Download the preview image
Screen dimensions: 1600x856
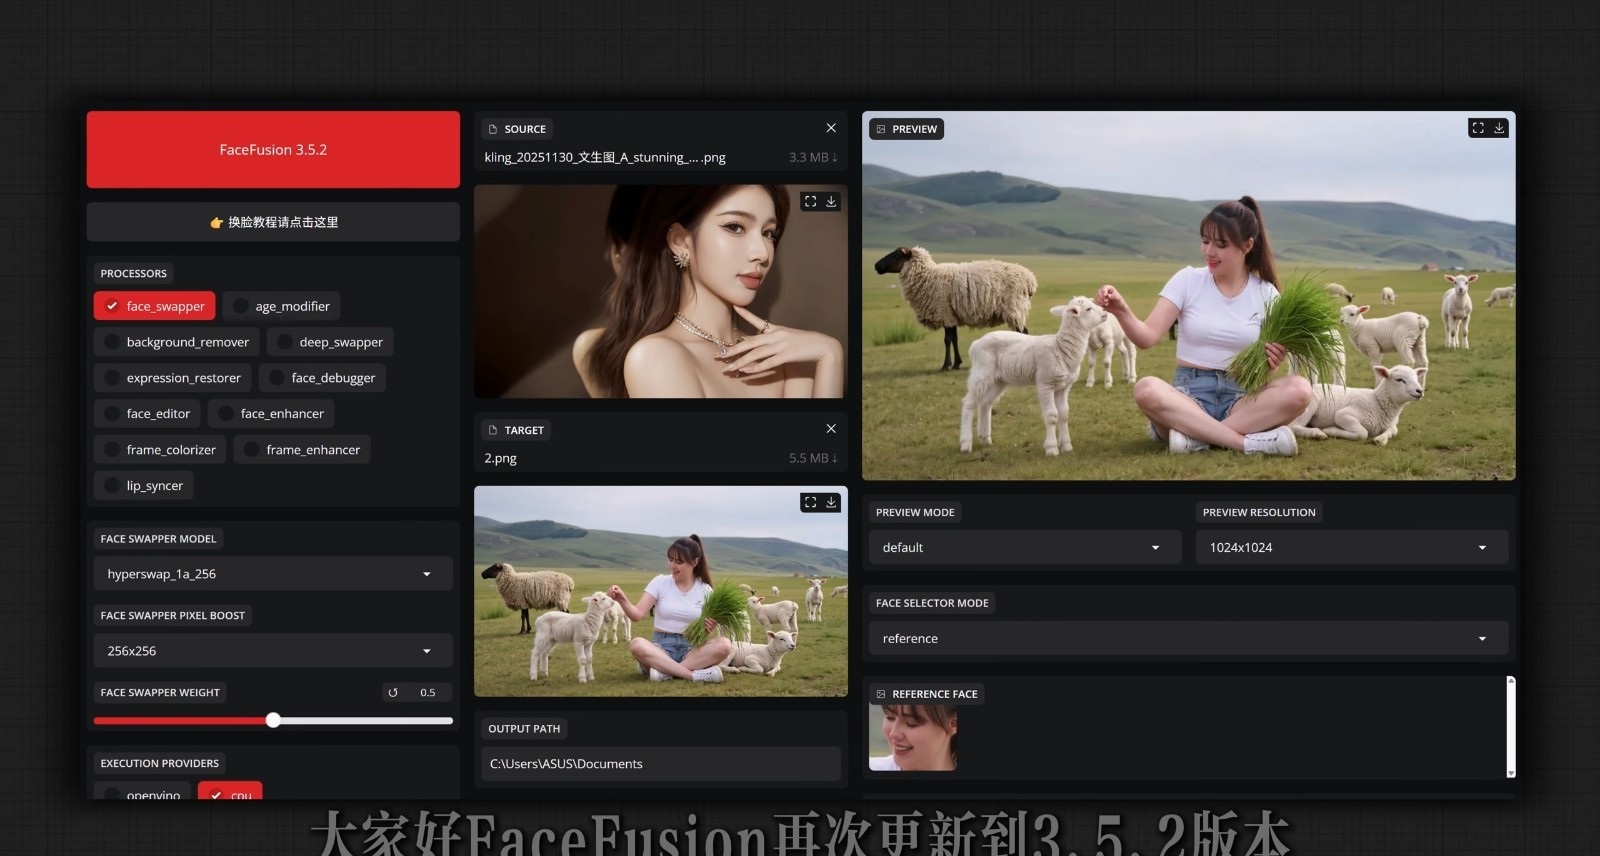pyautogui.click(x=1499, y=128)
